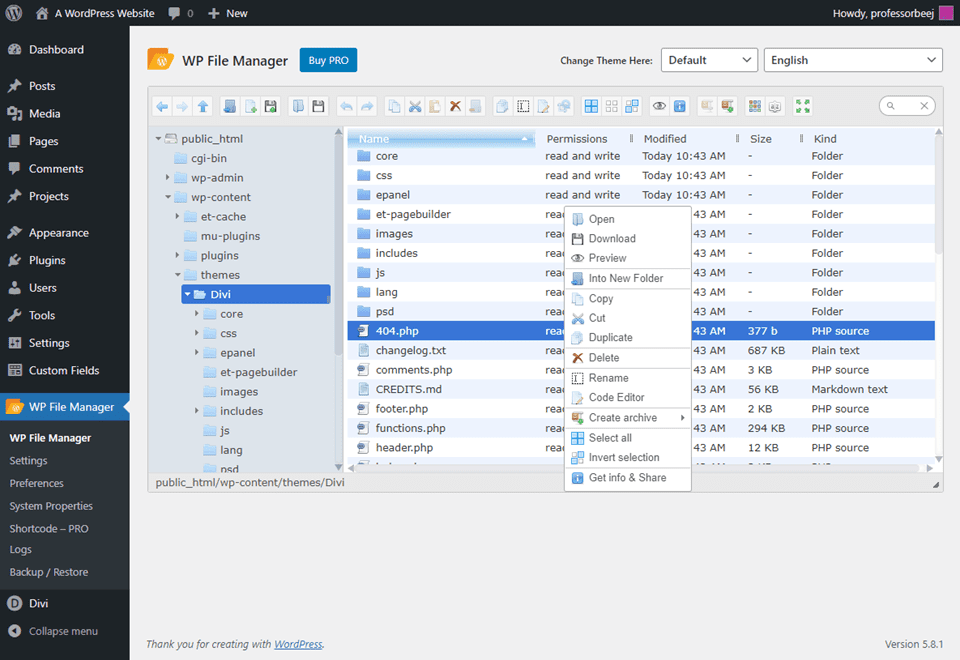Click the Buy PRO button
Image resolution: width=960 pixels, height=660 pixels.
[328, 60]
